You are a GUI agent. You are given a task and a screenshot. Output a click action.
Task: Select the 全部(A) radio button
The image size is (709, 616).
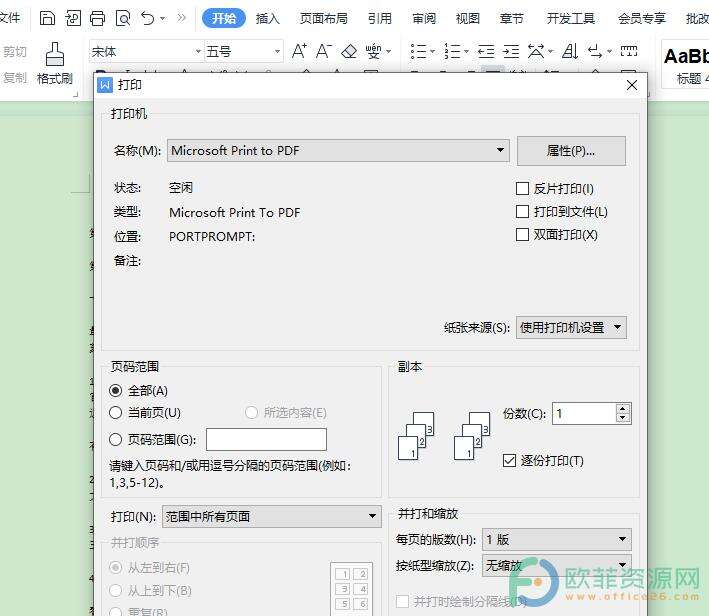coord(116,390)
